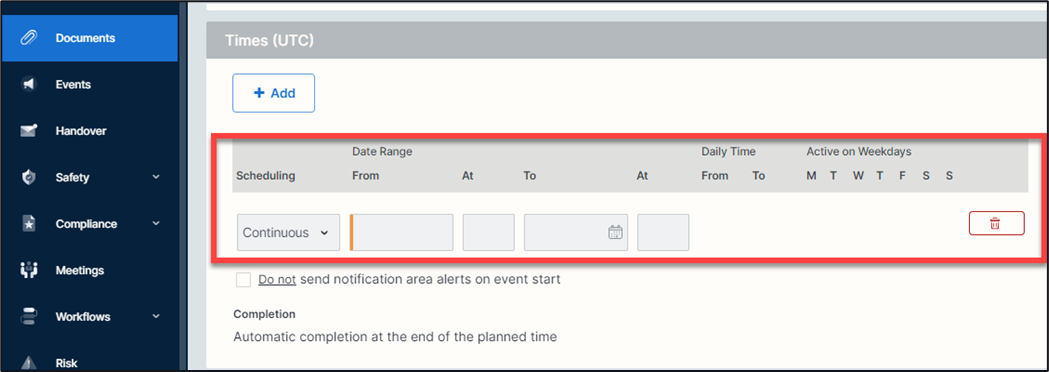Screen dimensions: 1049x372
Task: Click the Completion heading
Action: (x=264, y=314)
